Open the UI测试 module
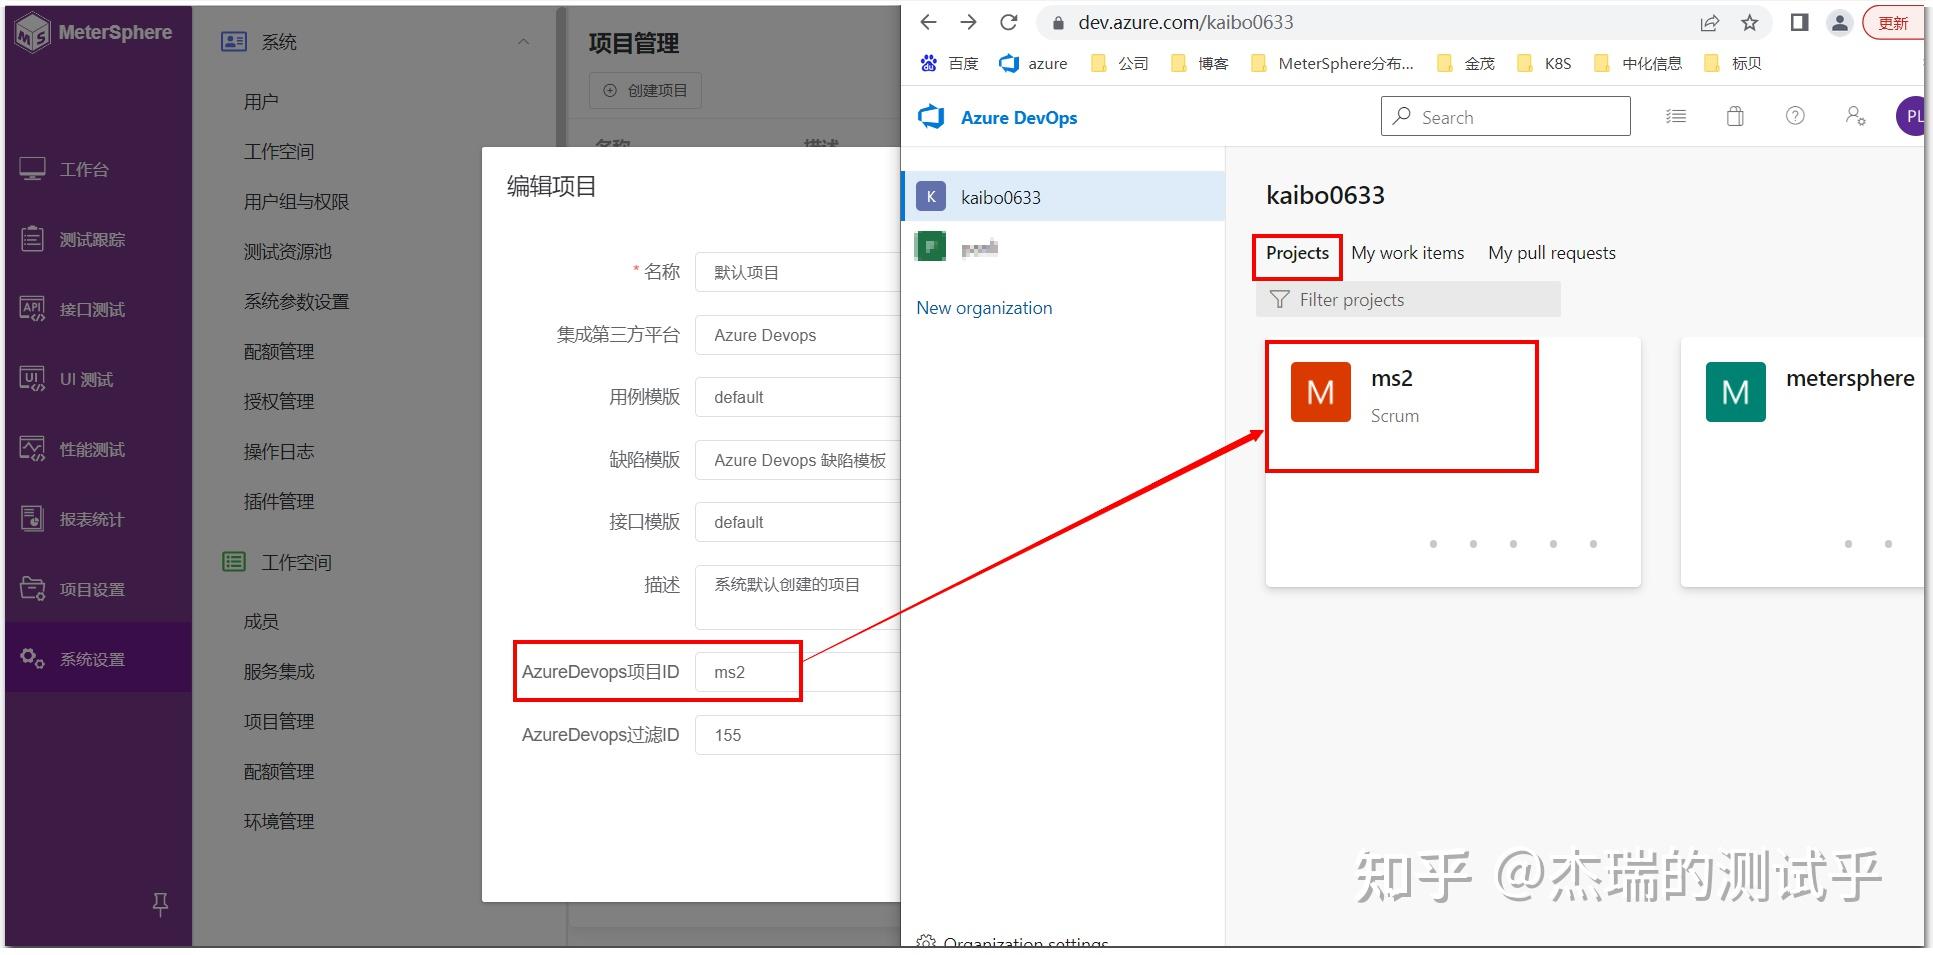This screenshot has height=955, width=1933. [31, 379]
